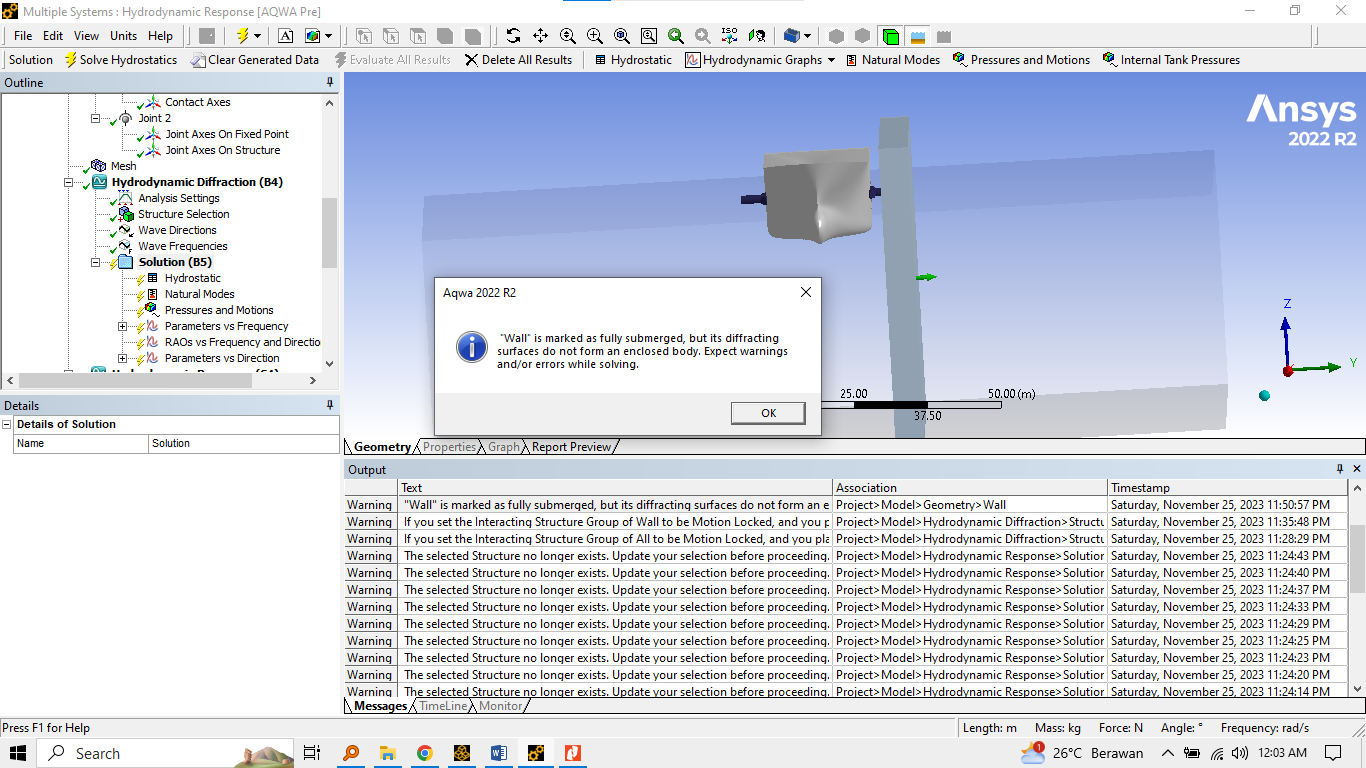The width and height of the screenshot is (1366, 768).
Task: Select Natural Modes tree item
Action: pyautogui.click(x=199, y=294)
